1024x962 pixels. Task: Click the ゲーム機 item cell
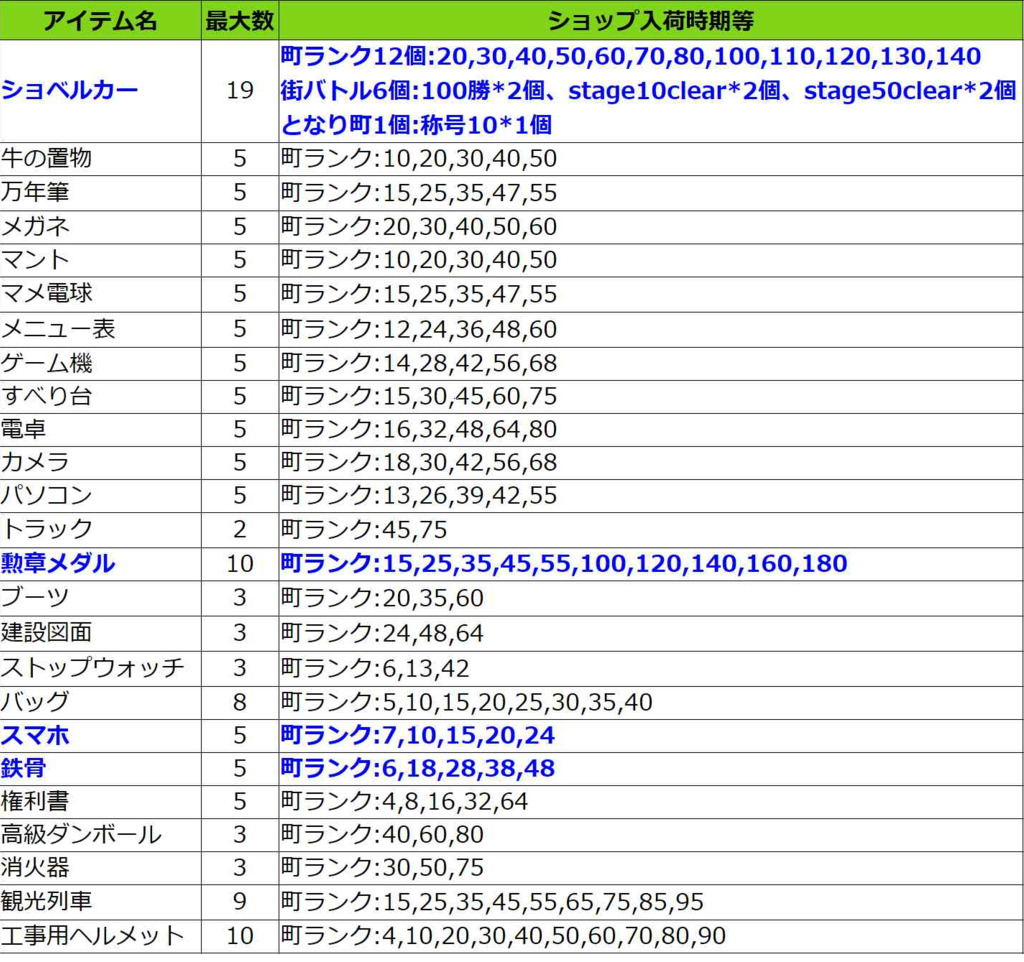tap(47, 363)
